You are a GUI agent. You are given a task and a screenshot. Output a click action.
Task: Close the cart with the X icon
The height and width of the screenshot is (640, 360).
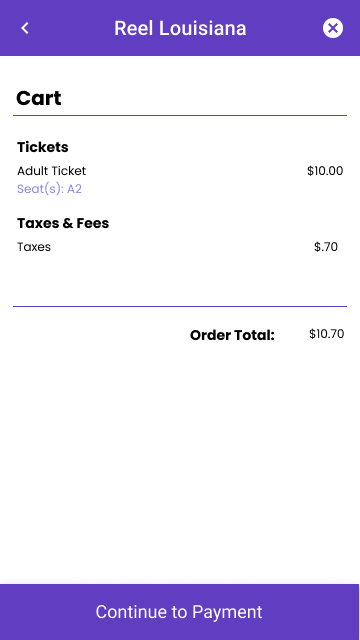pos(333,28)
